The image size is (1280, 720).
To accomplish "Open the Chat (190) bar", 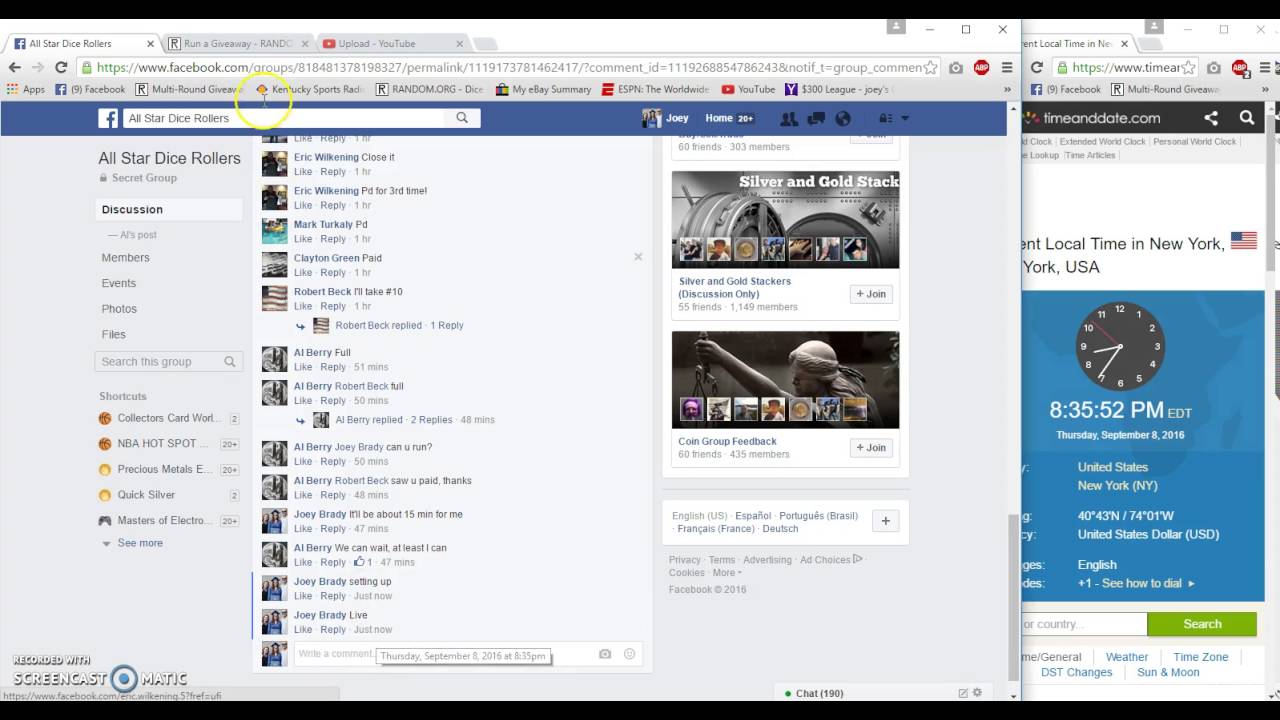I will [x=820, y=692].
